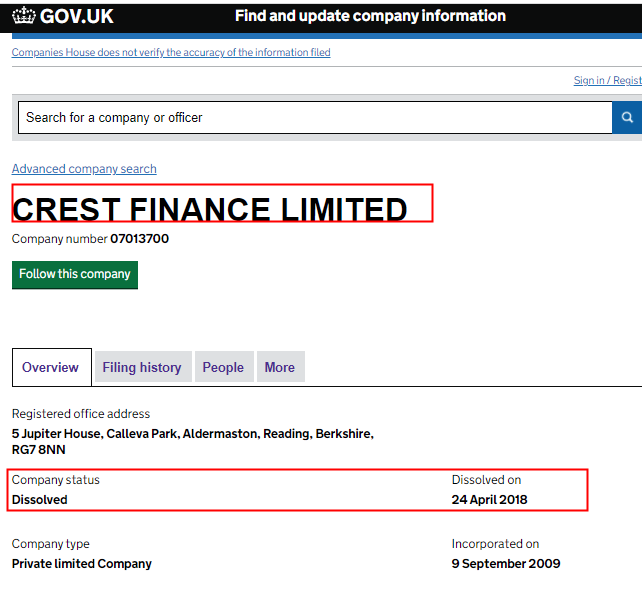Click 'Find and update company information' header
Viewport: 642px width, 612px height.
[x=370, y=16]
